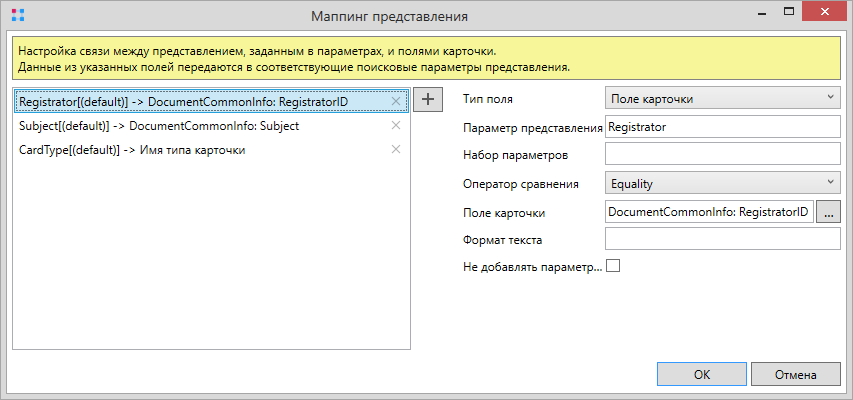Add a new mapping with plus button
The image size is (853, 400).
pyautogui.click(x=428, y=99)
